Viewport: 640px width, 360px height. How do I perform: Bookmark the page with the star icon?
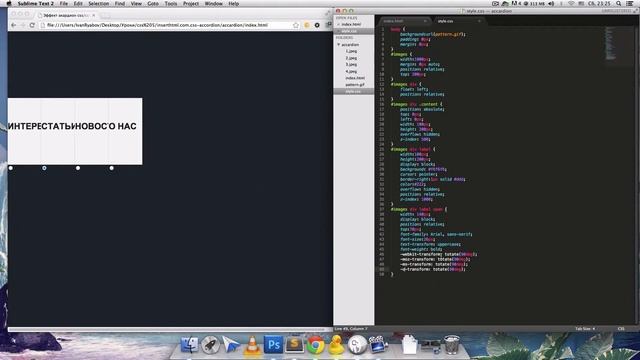coord(296,25)
